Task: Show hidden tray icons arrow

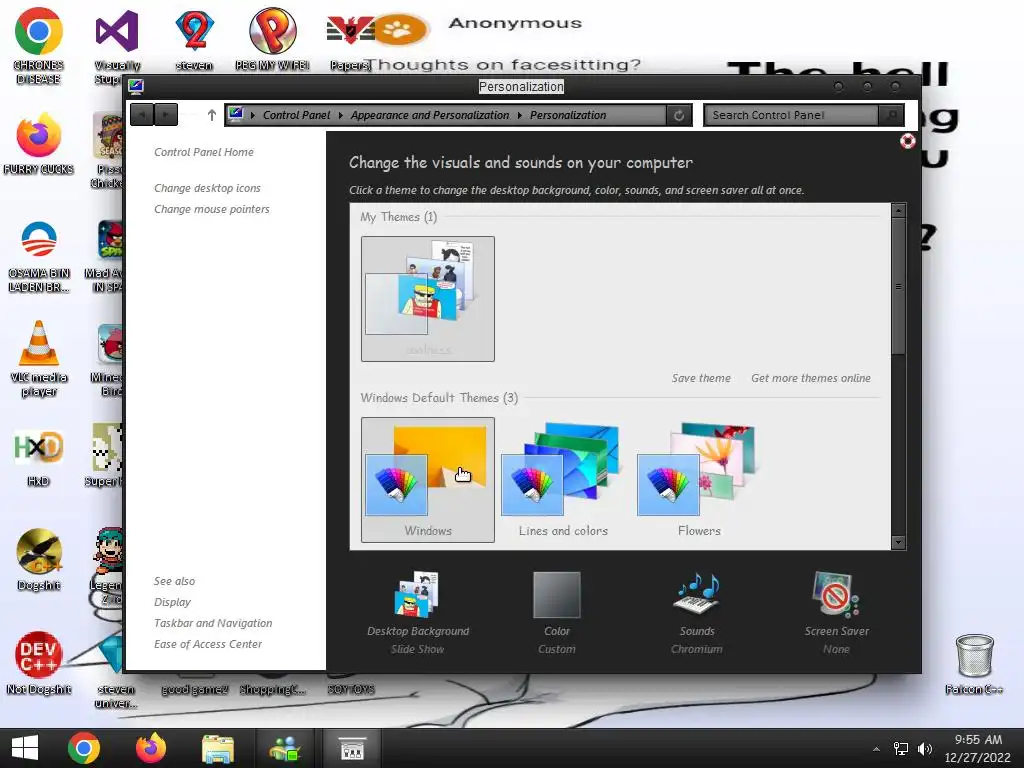Action: (876, 749)
